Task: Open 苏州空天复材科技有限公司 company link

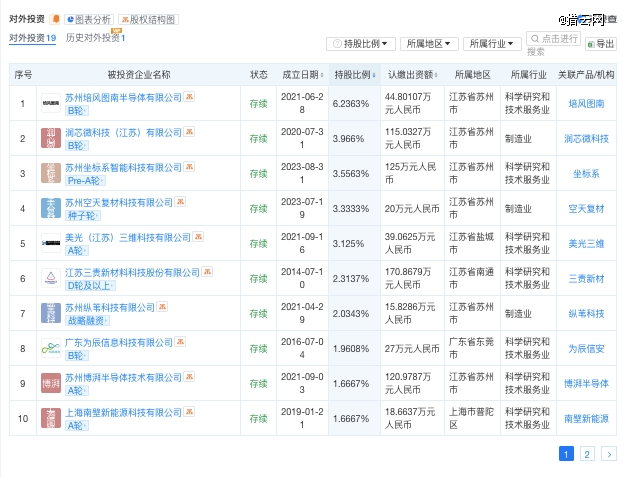Action: pos(119,203)
